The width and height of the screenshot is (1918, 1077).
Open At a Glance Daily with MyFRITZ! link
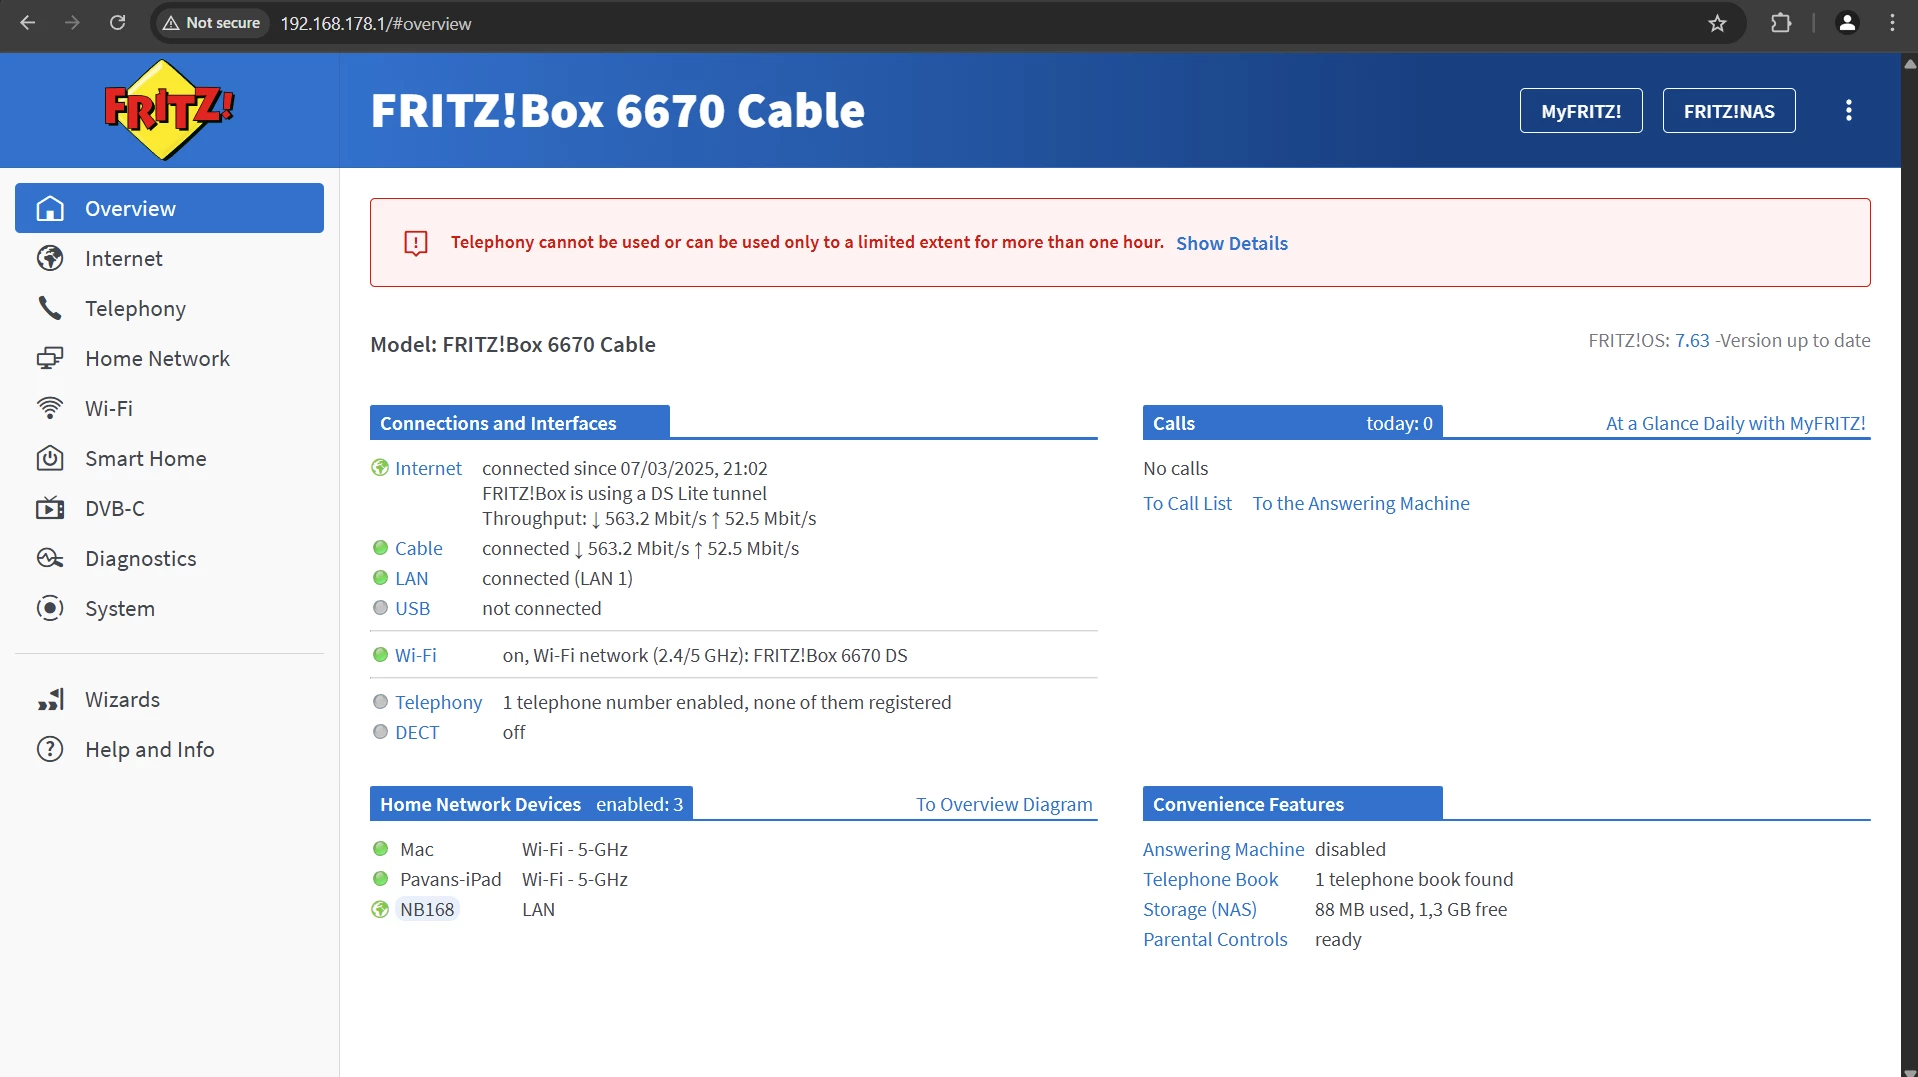click(1735, 423)
